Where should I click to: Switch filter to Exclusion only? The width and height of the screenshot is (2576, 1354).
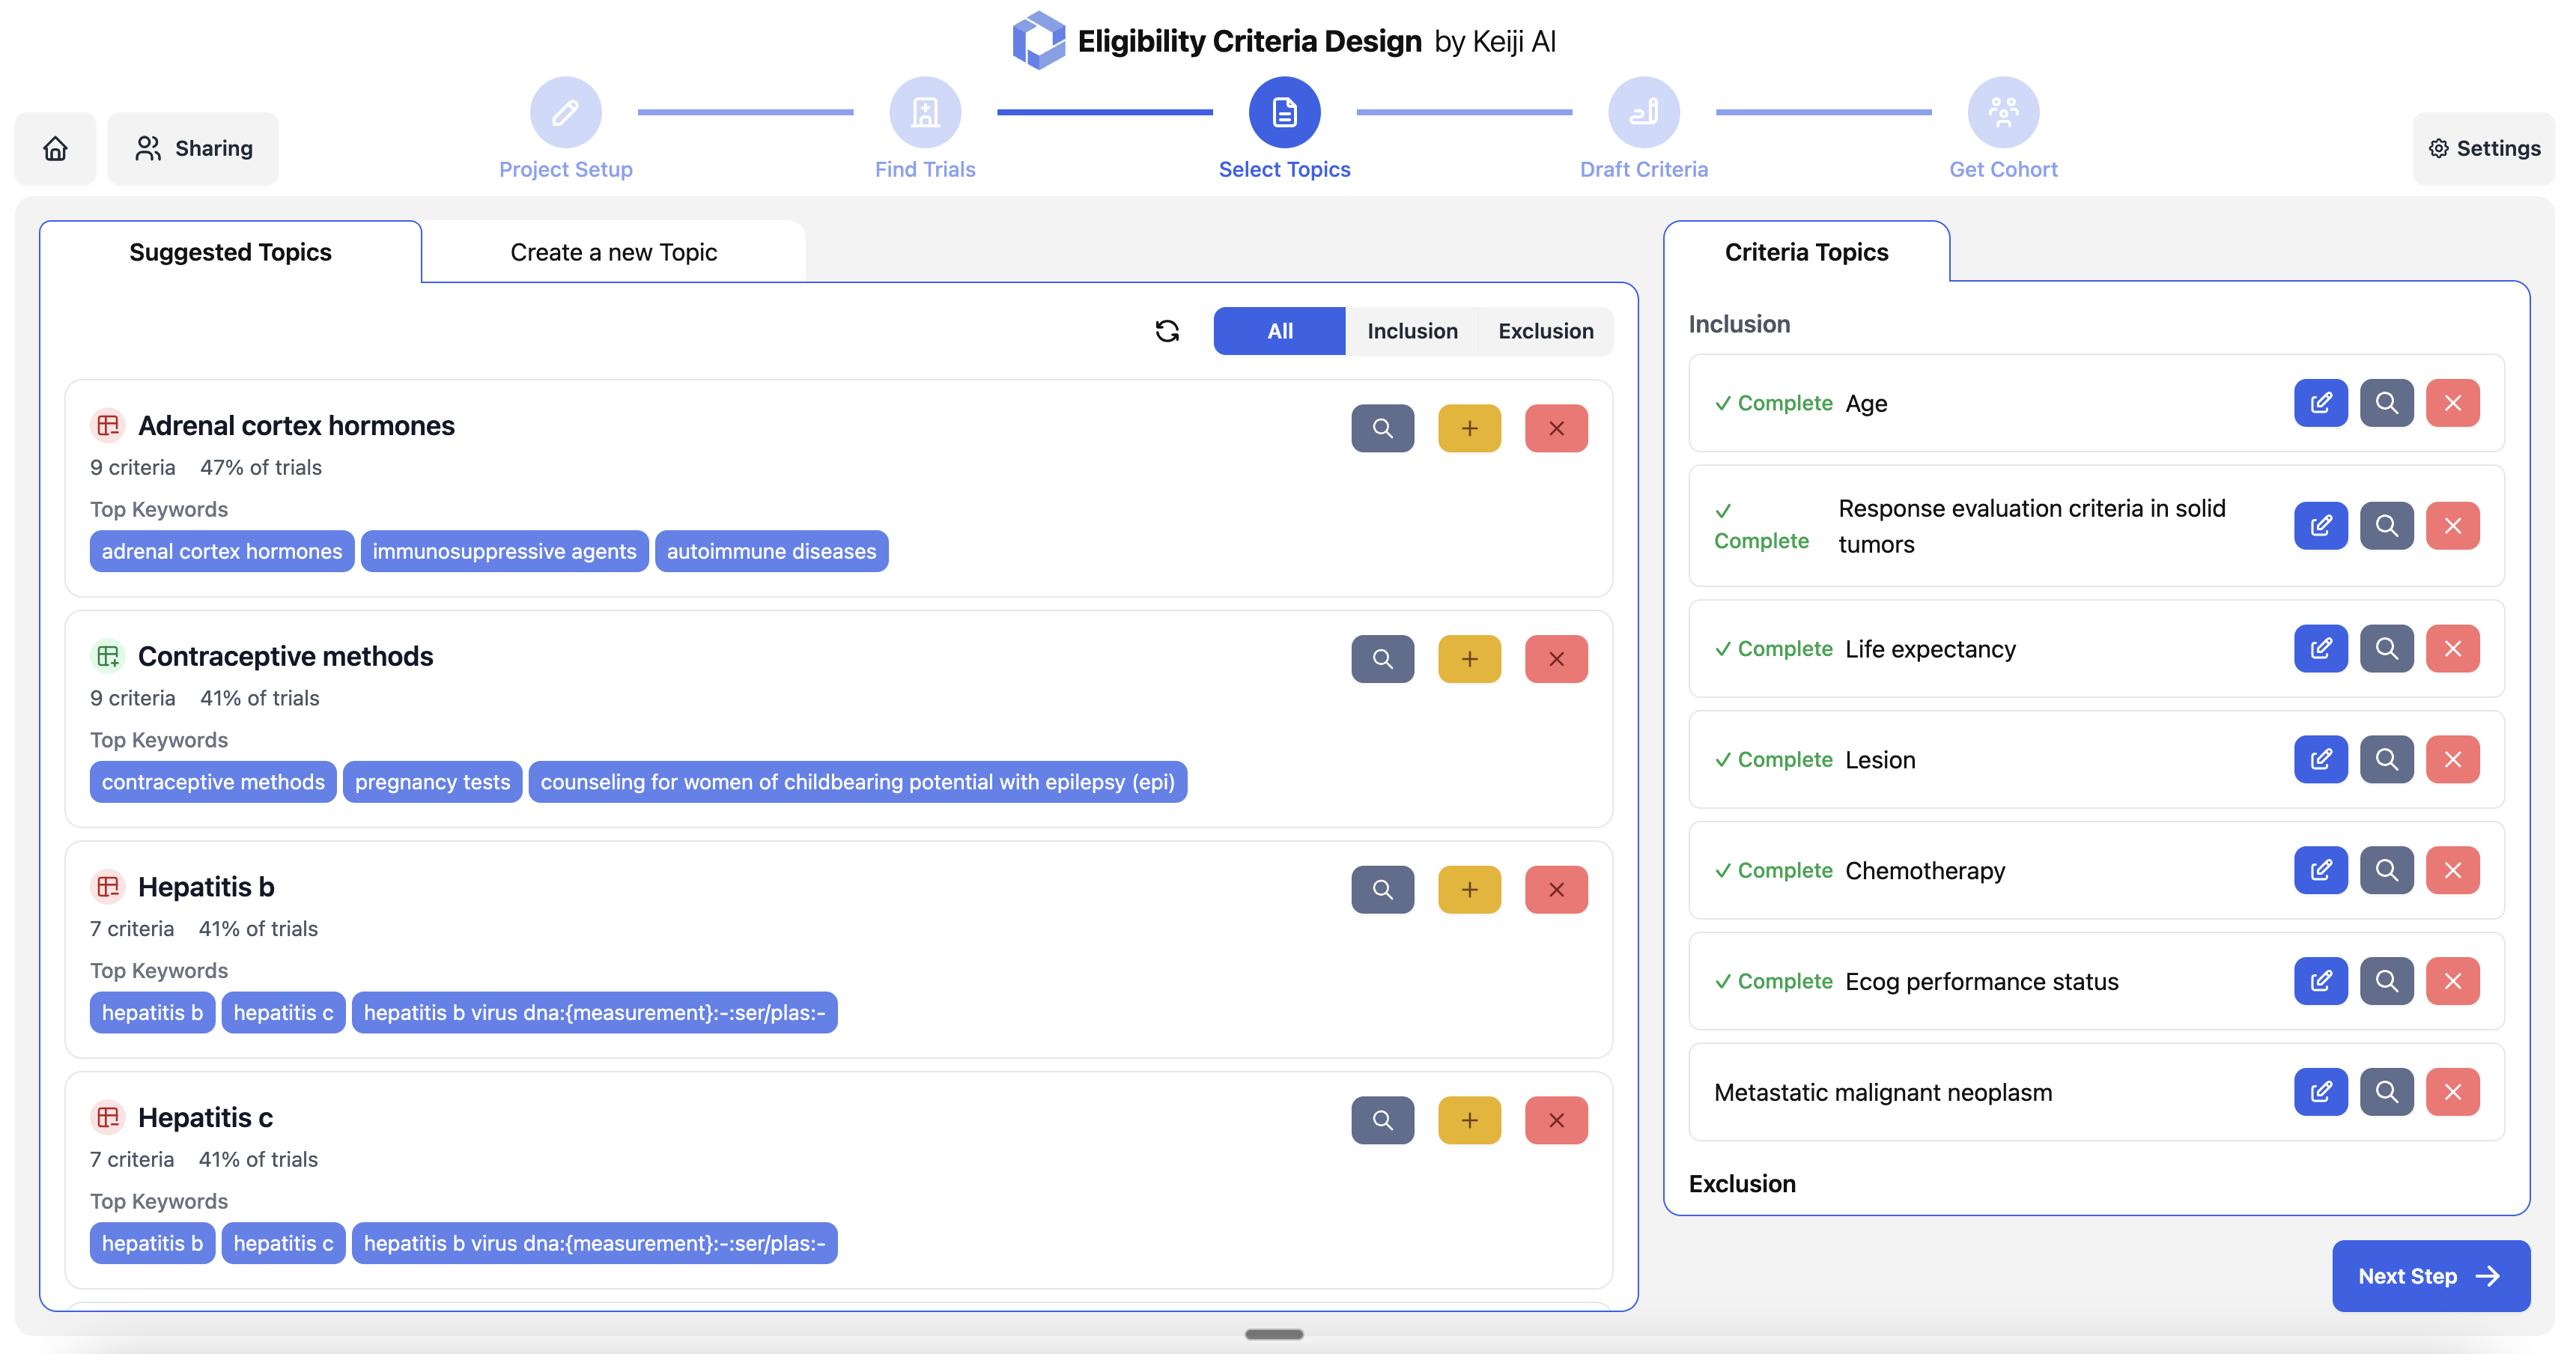tap(1545, 330)
